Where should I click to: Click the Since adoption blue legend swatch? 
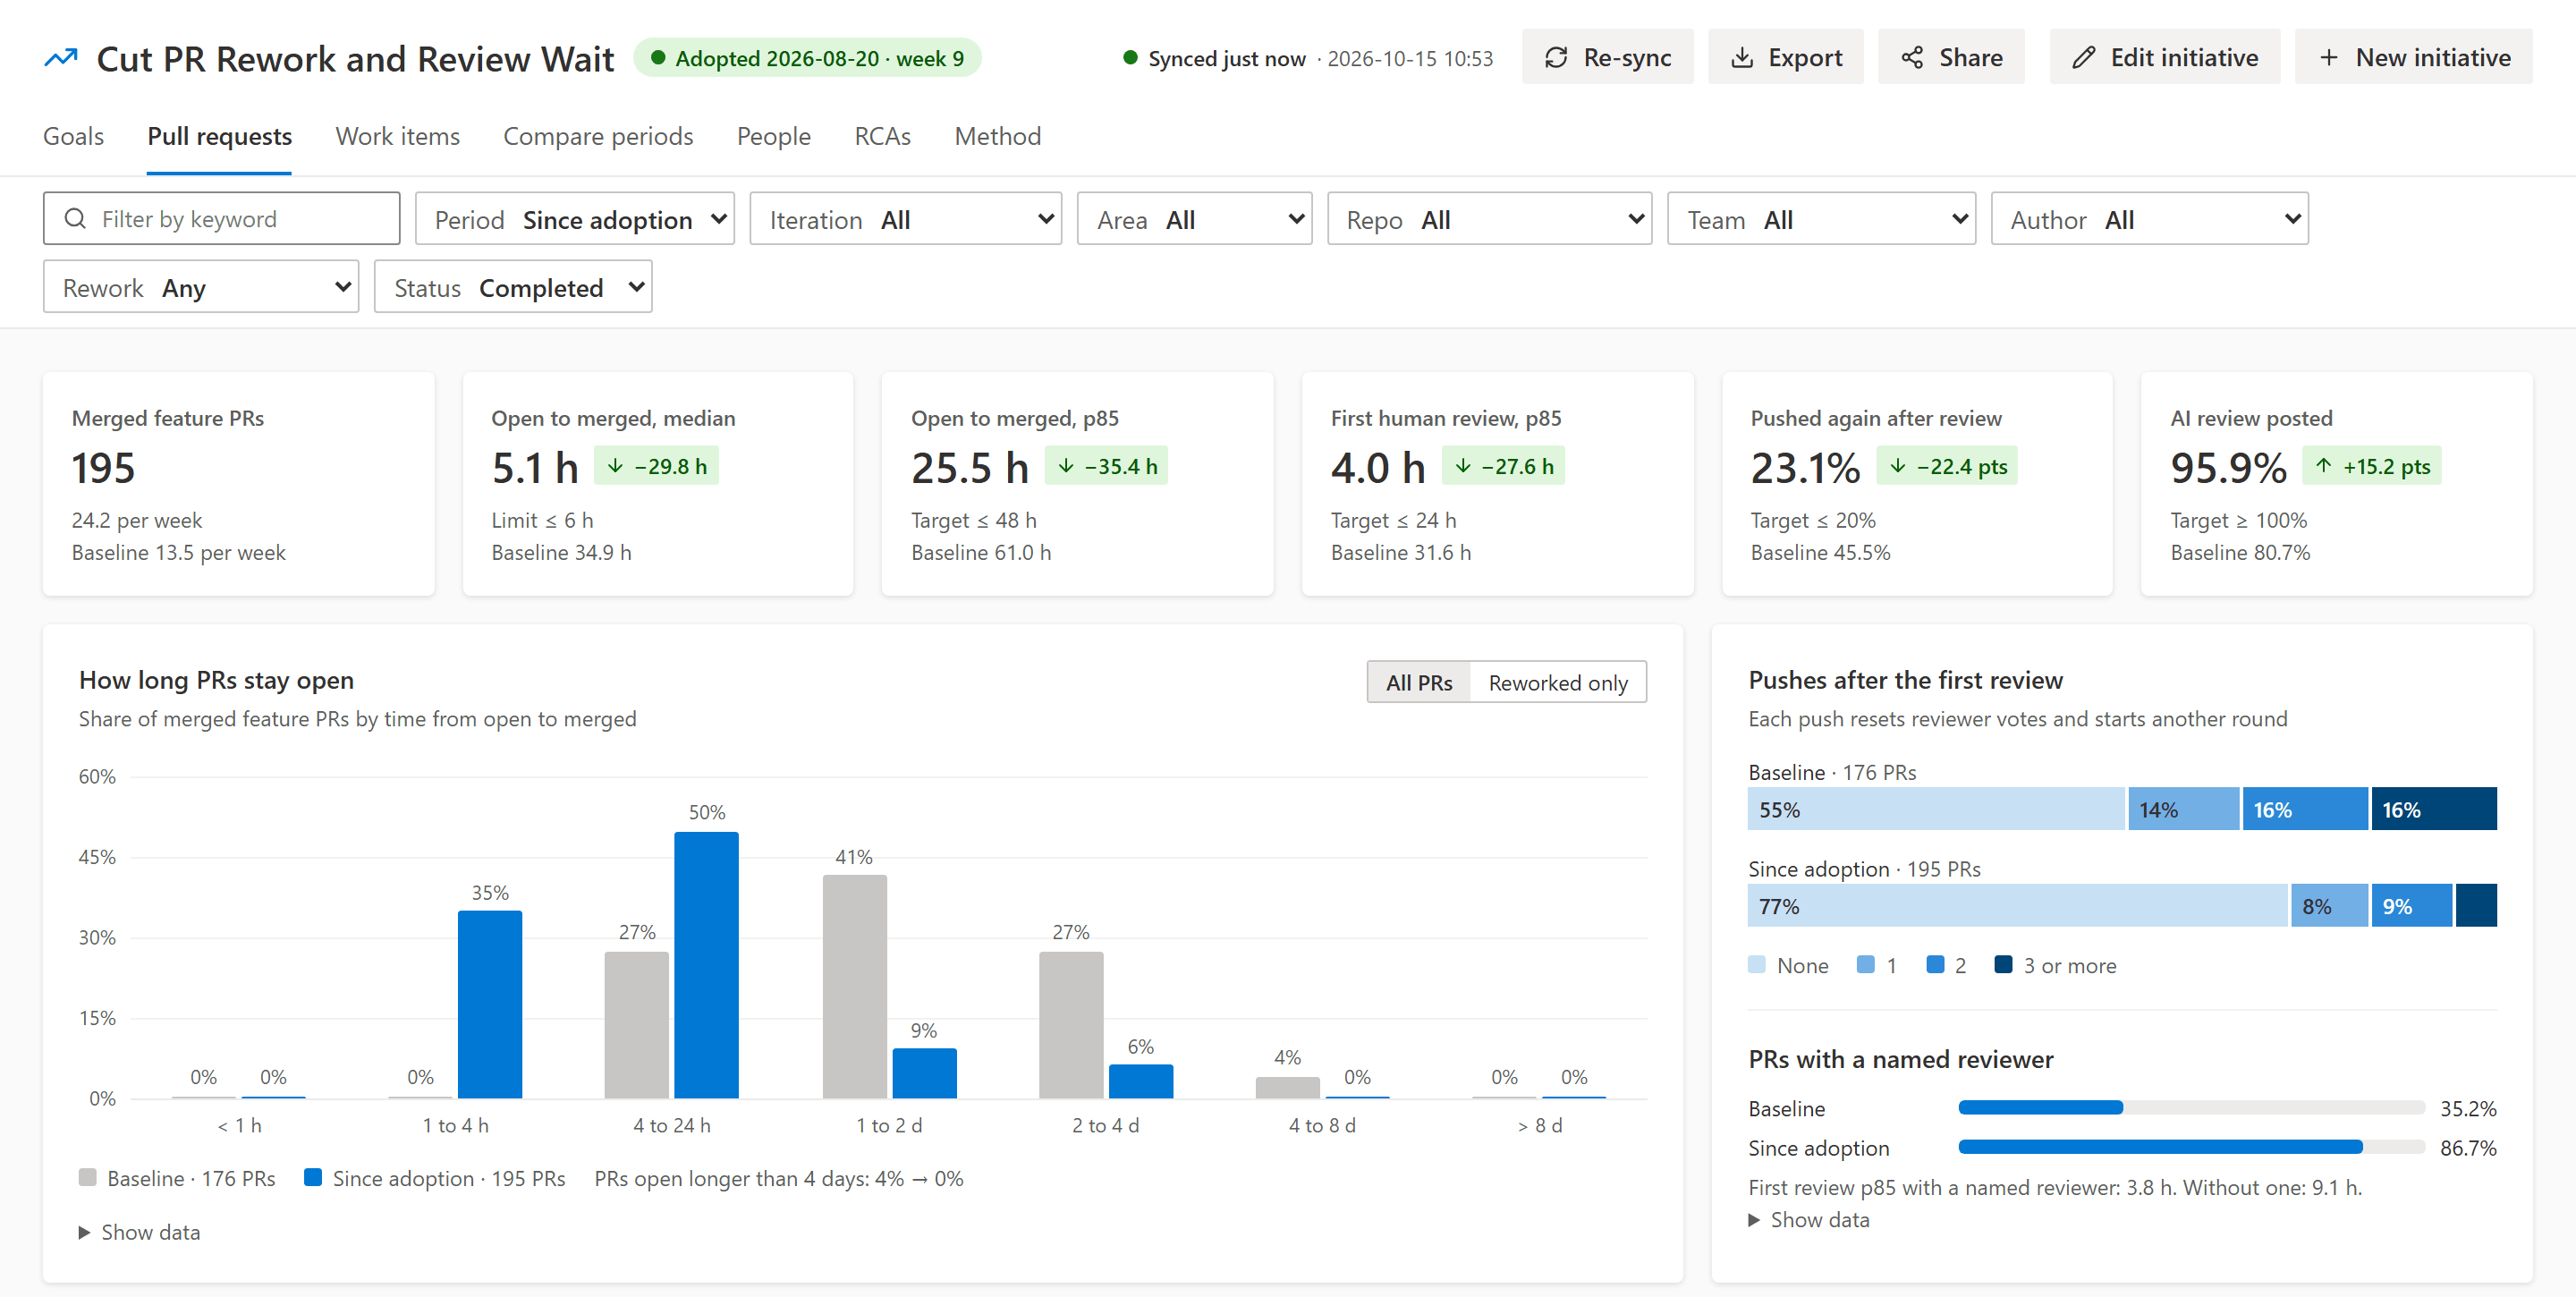[313, 1177]
